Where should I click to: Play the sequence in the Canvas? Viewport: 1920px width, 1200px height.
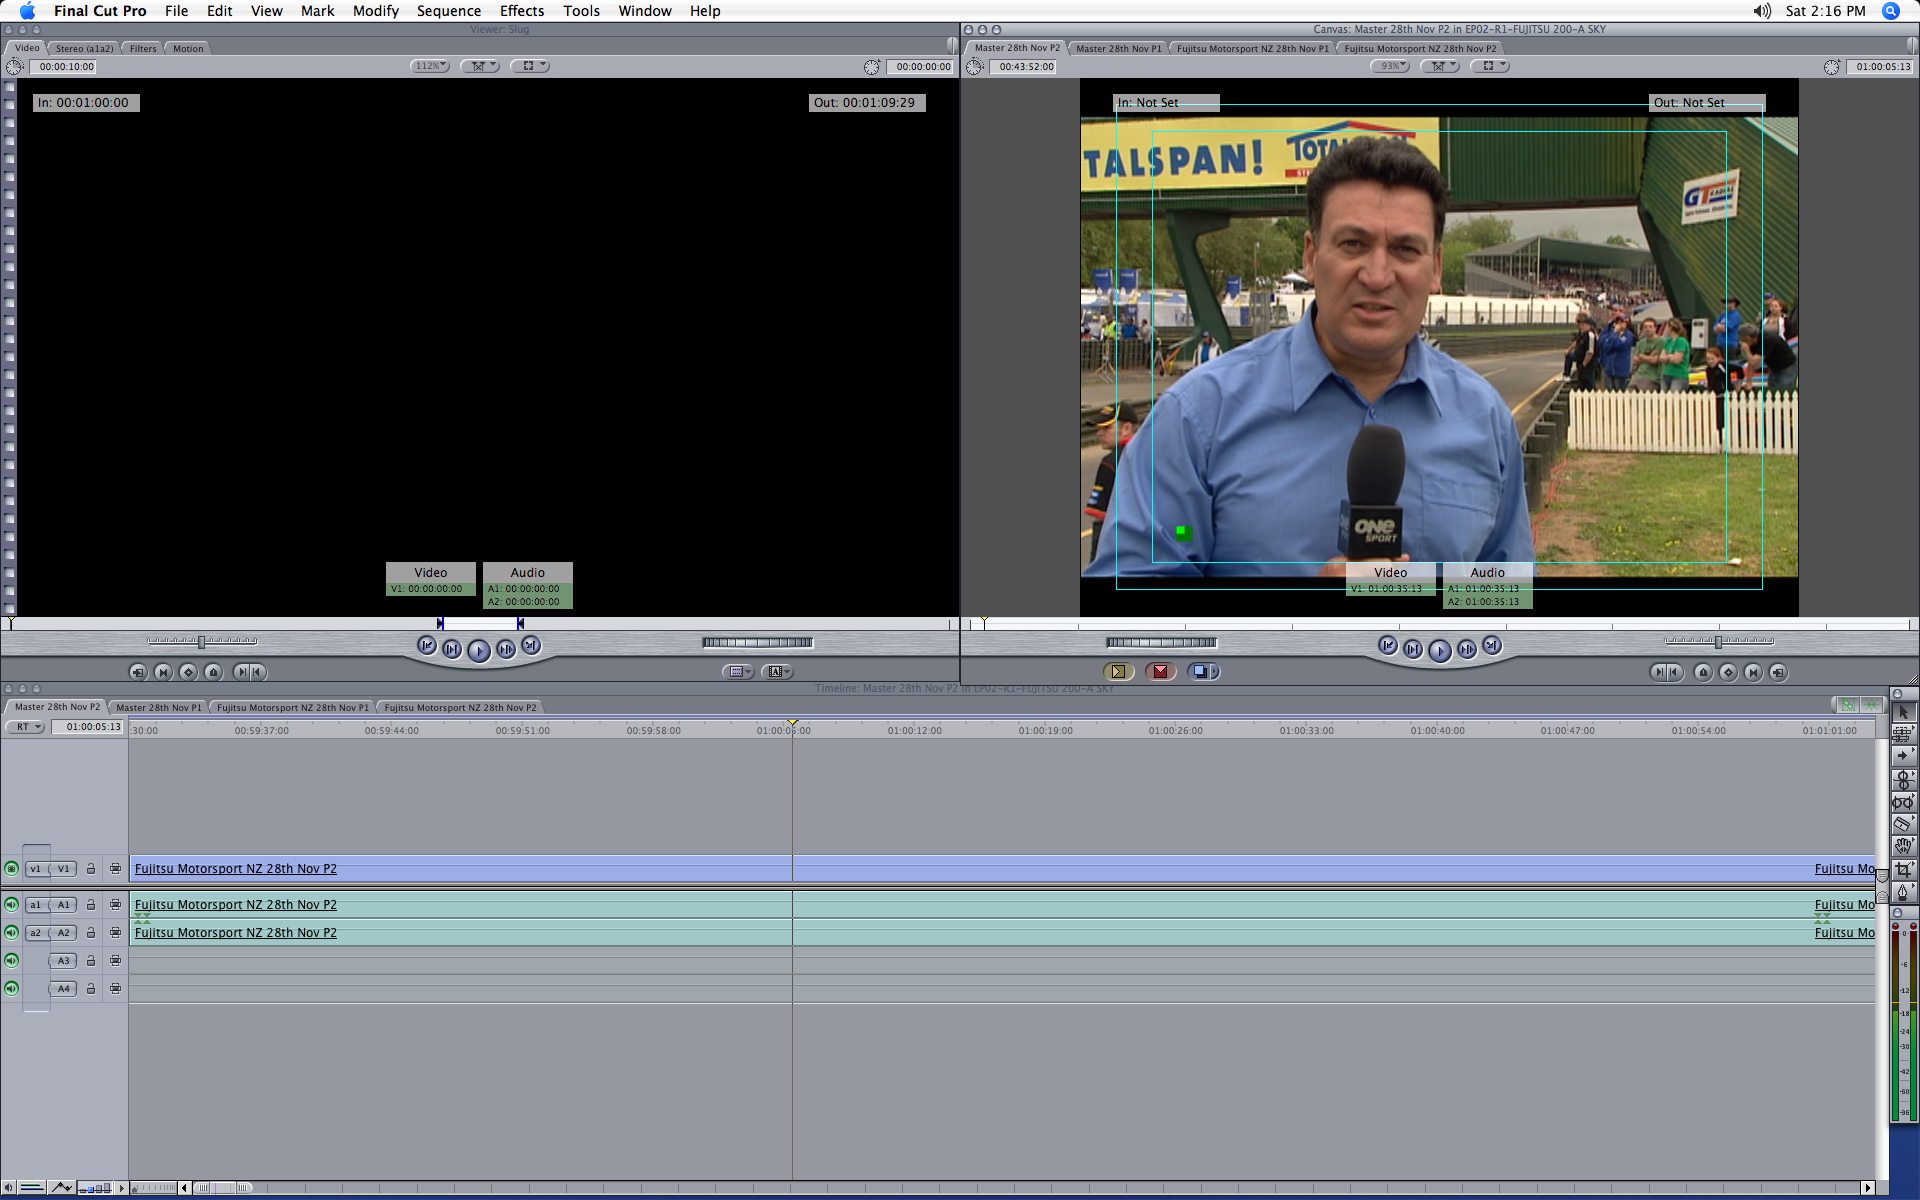click(1439, 651)
